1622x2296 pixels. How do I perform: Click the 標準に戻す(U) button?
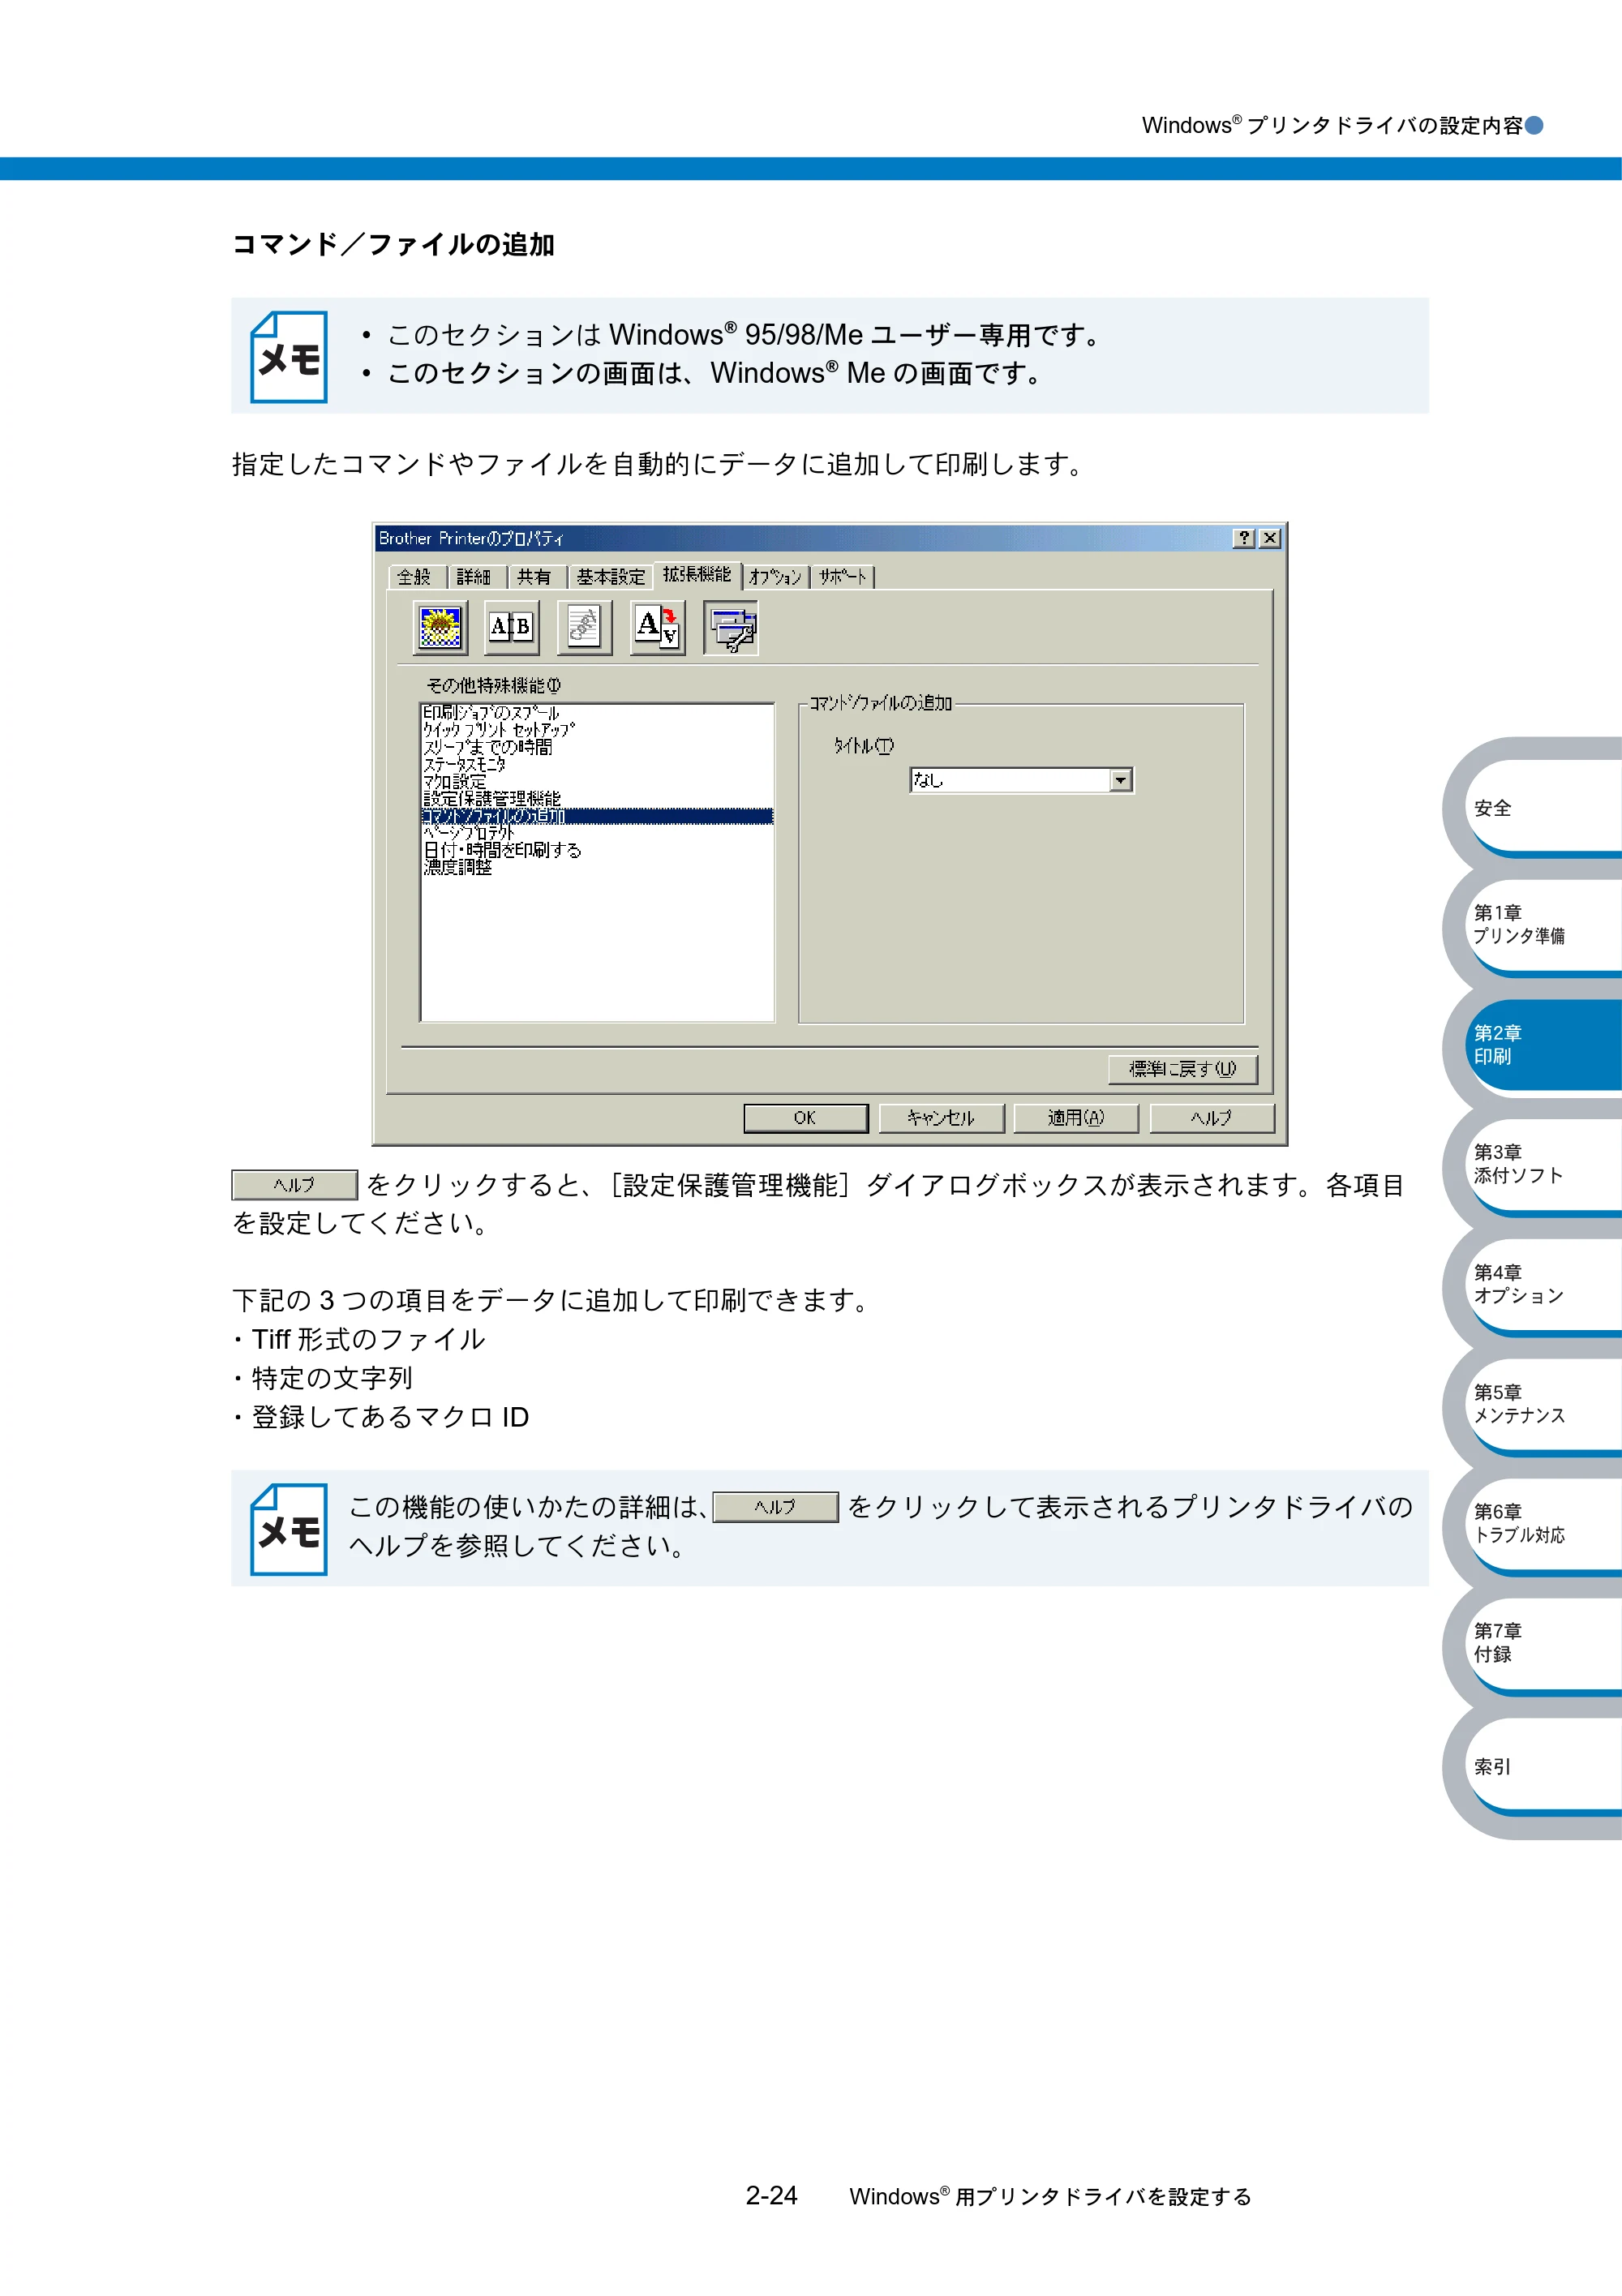point(1183,1069)
